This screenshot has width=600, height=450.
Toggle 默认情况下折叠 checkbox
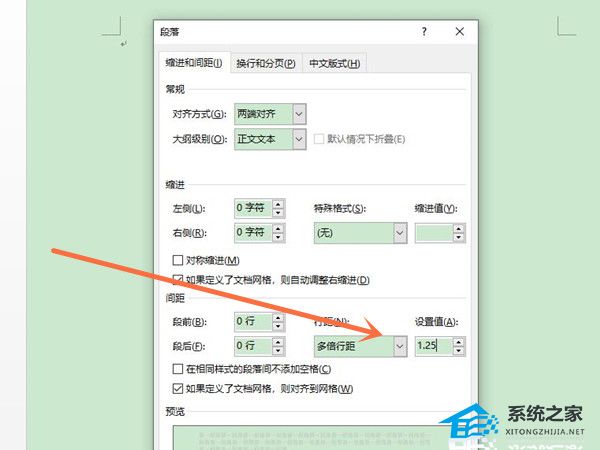pyautogui.click(x=319, y=139)
